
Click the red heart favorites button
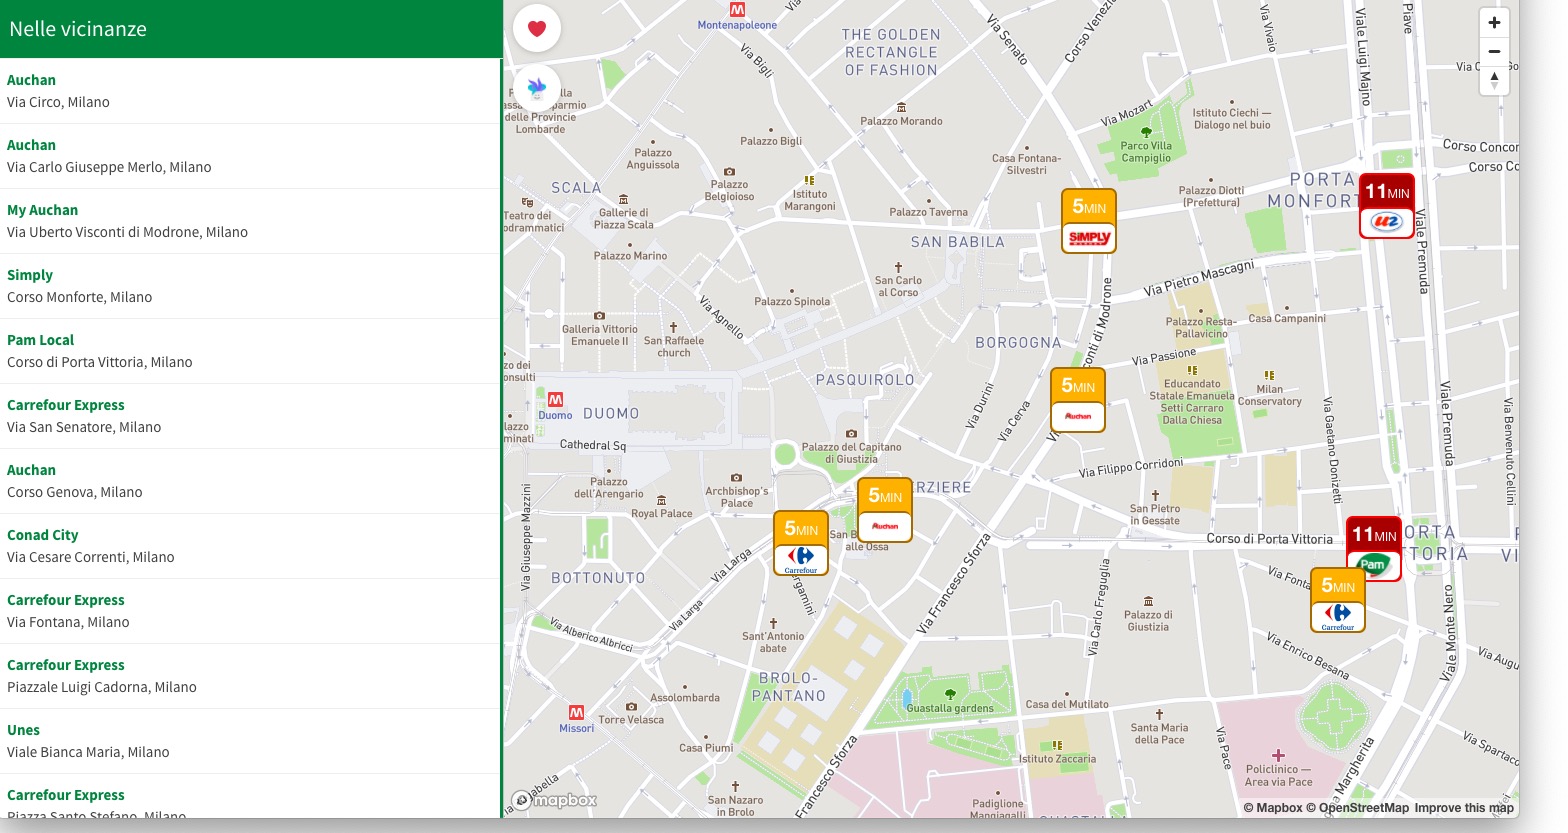pos(537,28)
